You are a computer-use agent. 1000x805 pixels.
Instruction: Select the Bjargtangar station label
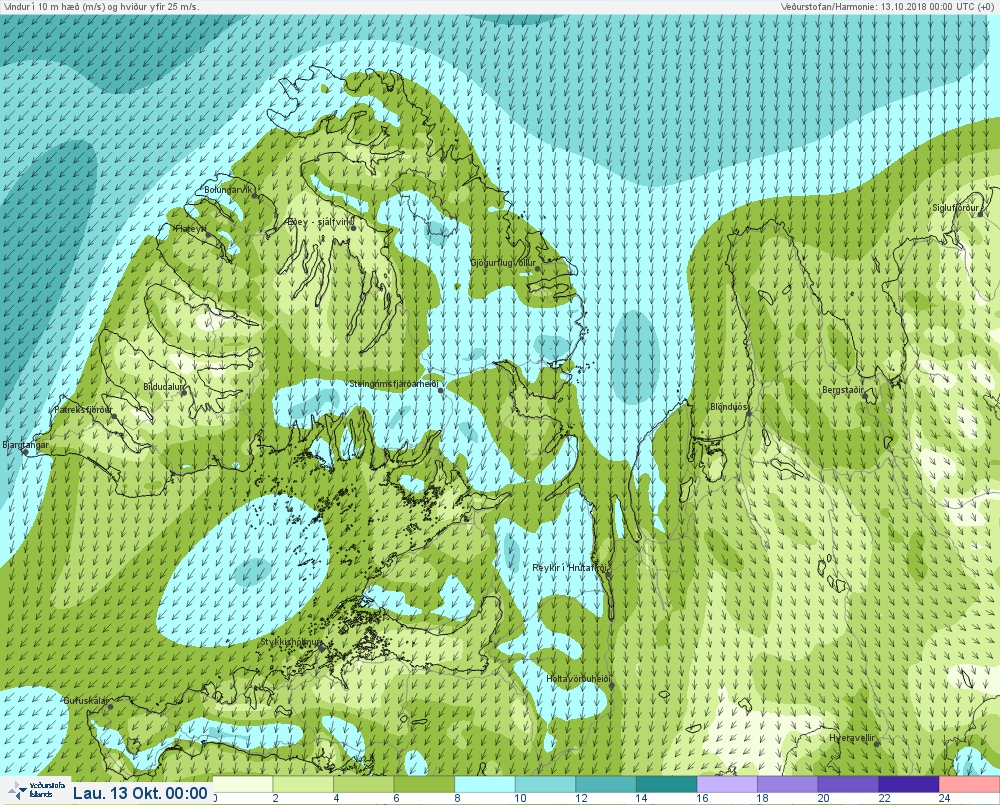pyautogui.click(x=26, y=445)
